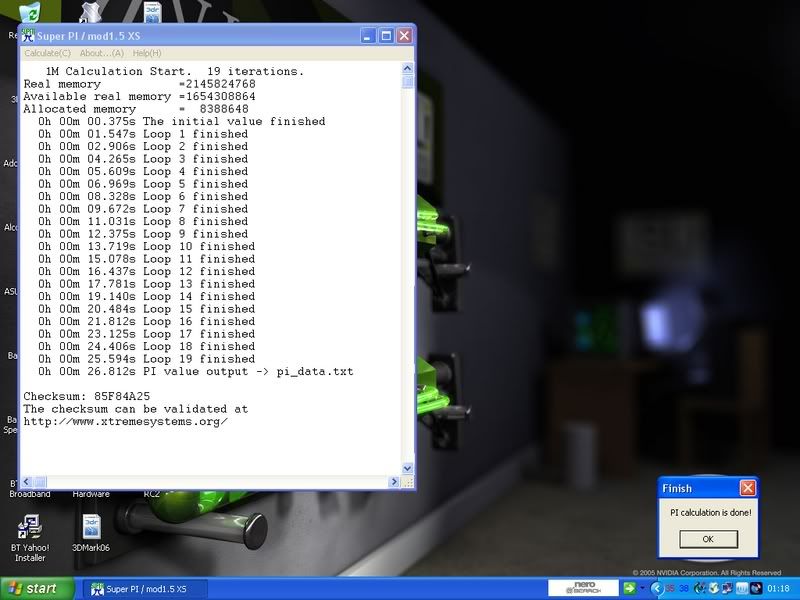Open the Help(H) menu

[147, 53]
